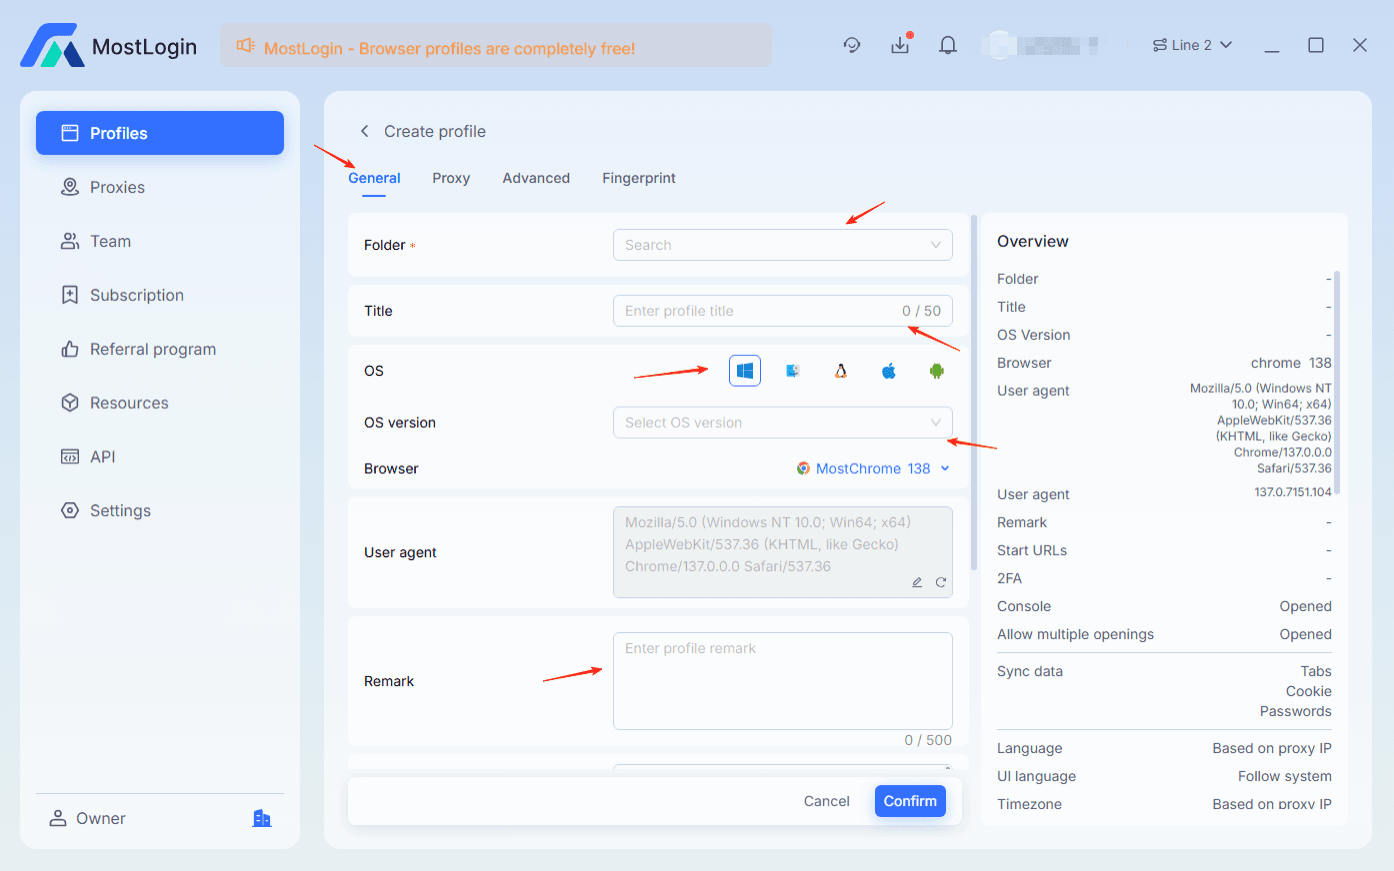Open the Folder search dropdown
Image resolution: width=1394 pixels, height=871 pixels.
[x=782, y=245]
